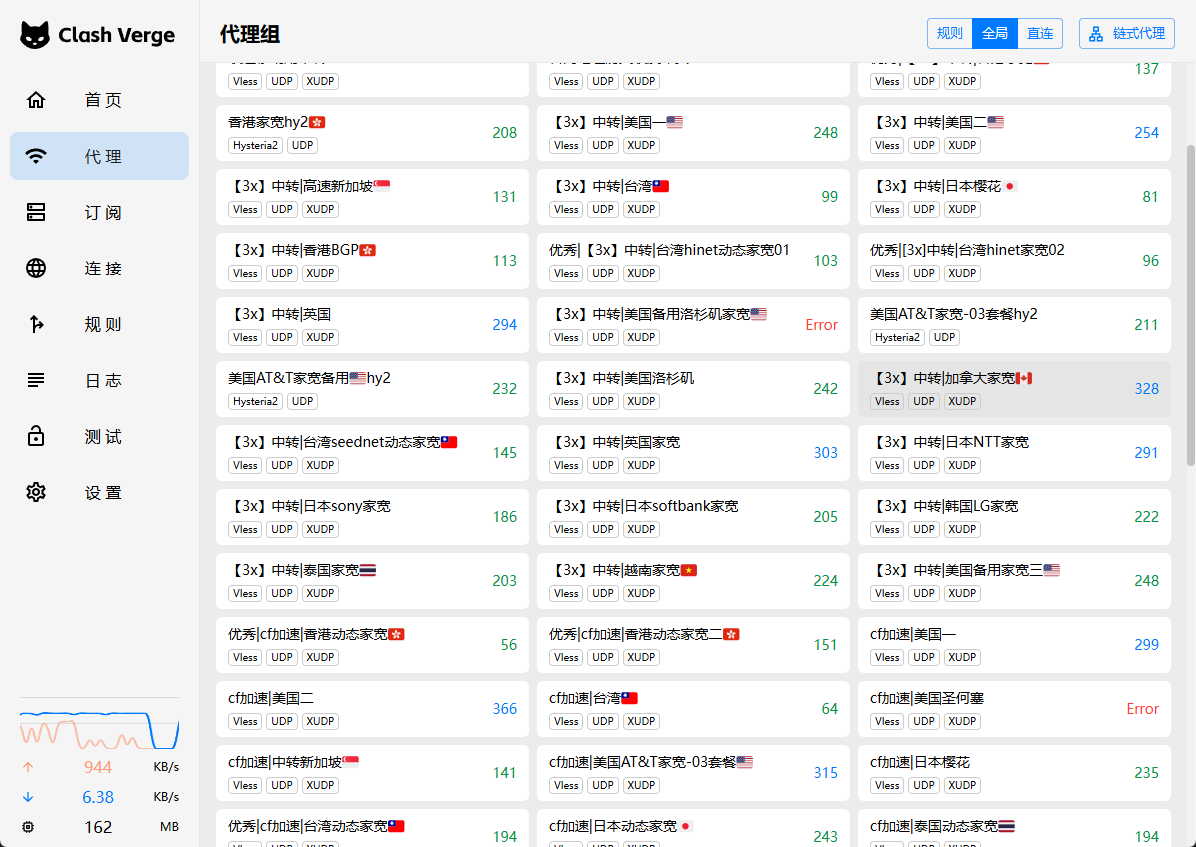Select 【3x】中转|香港BGP node
Image resolution: width=1196 pixels, height=847 pixels.
tap(372, 261)
